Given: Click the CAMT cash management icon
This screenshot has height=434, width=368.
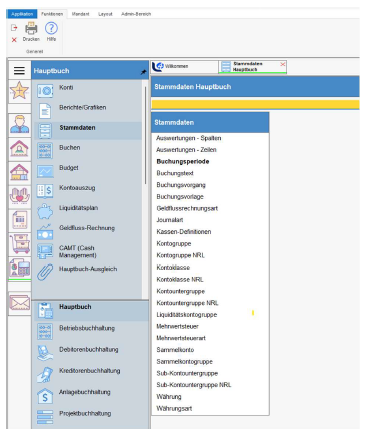Looking at the screenshot, I should point(45,252).
